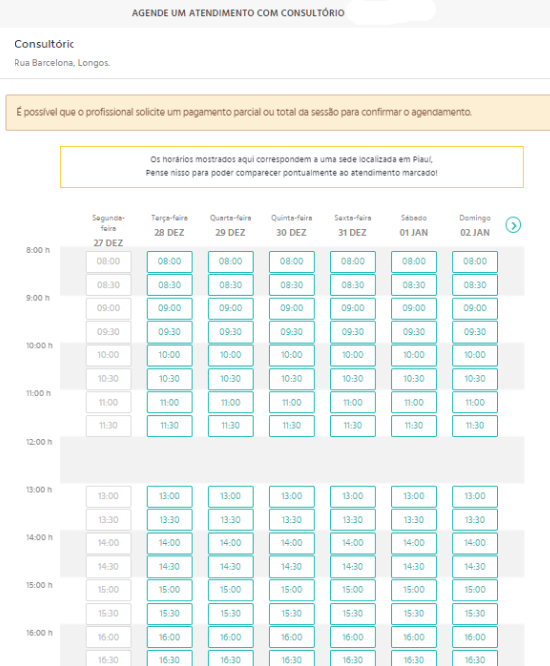
Task: Click the 30 DEZ Quinta-feira column header
Action: click(x=291, y=226)
